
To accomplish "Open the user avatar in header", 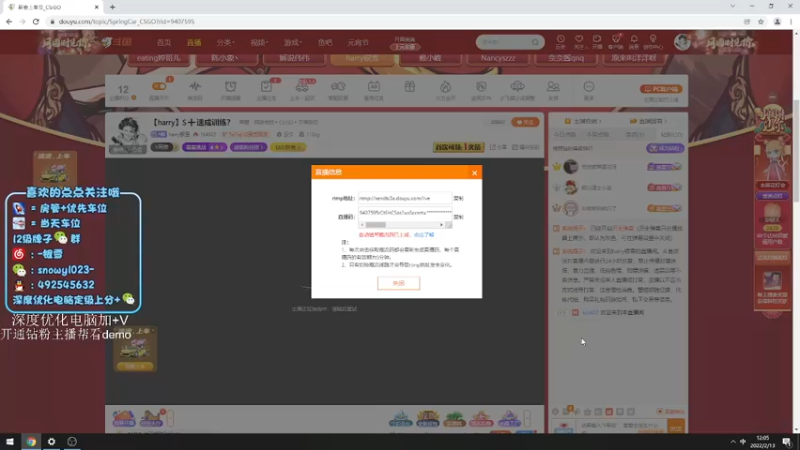I will click(x=682, y=42).
